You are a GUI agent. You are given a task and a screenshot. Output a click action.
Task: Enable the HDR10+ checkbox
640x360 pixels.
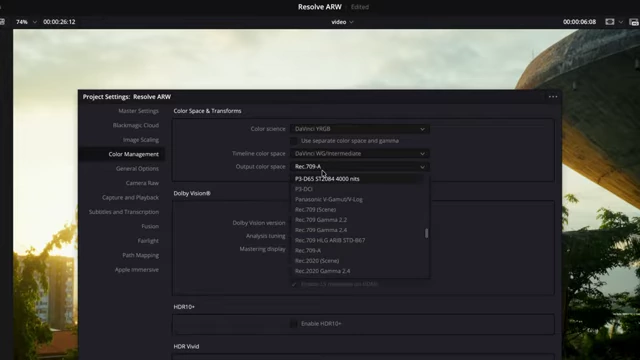[293, 324]
